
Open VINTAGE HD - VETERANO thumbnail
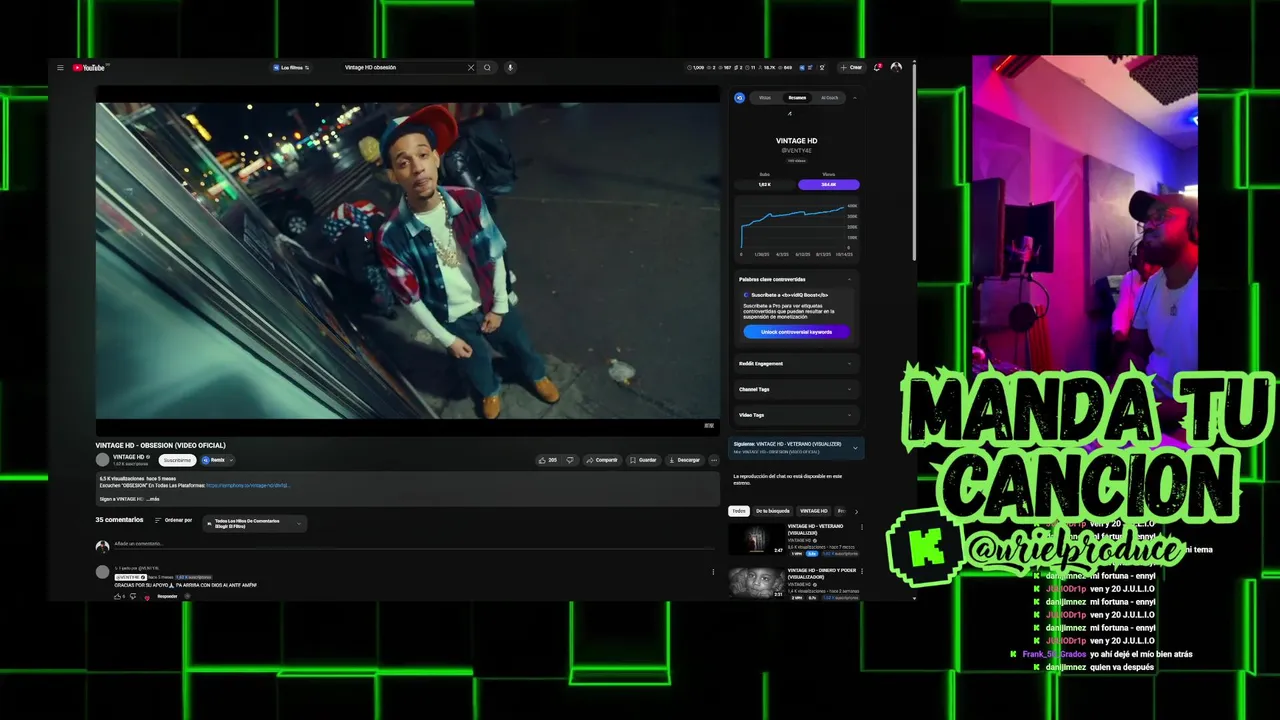756,539
